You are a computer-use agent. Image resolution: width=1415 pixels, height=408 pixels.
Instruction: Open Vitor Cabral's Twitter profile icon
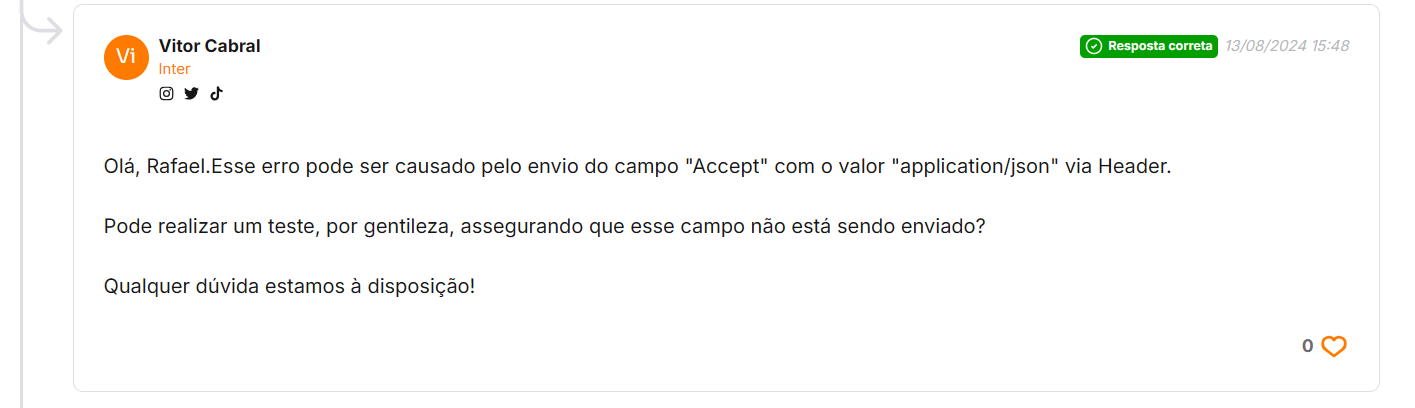tap(191, 93)
